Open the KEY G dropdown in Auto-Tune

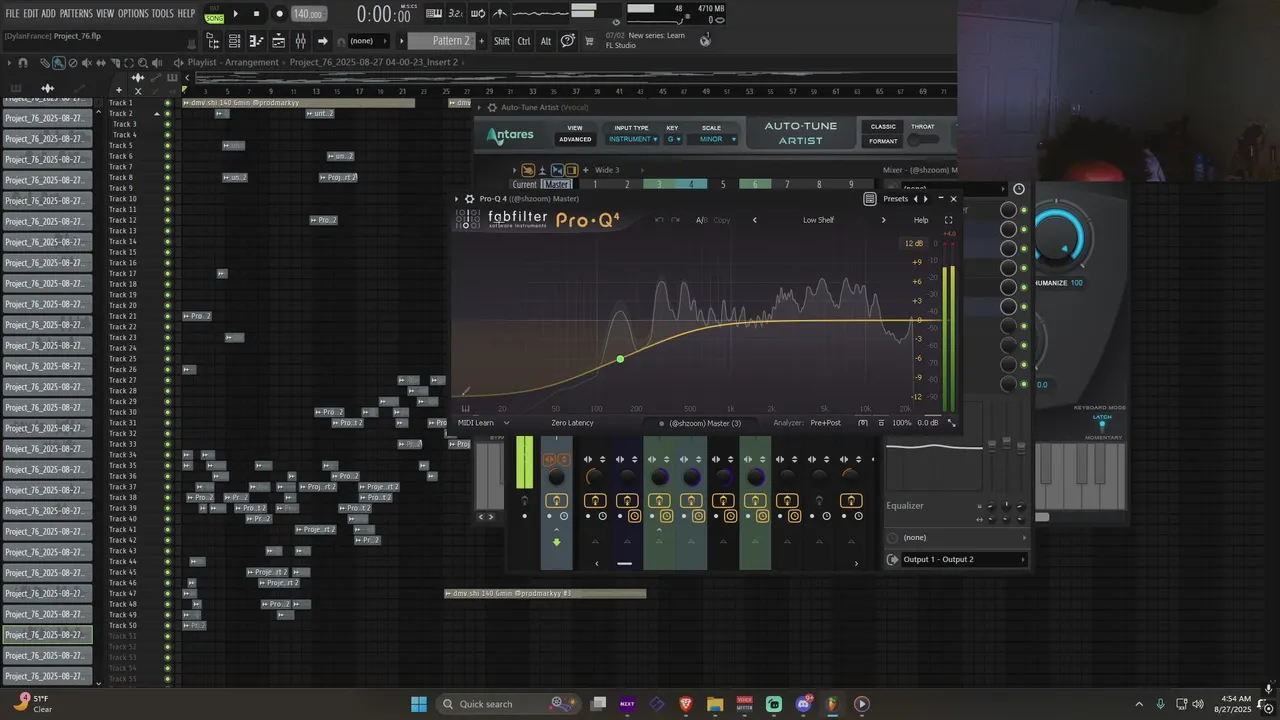coord(674,139)
